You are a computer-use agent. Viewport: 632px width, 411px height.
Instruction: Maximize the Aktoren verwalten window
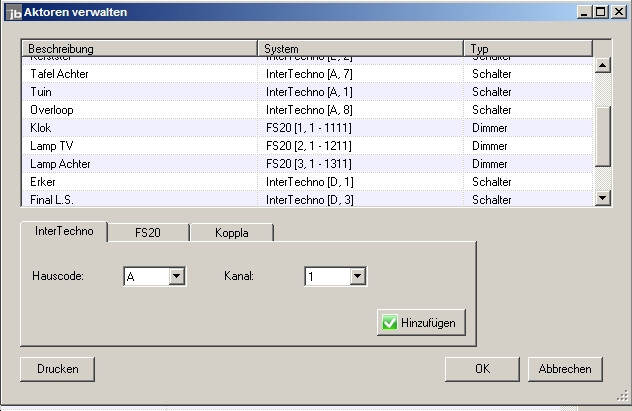tap(601, 11)
